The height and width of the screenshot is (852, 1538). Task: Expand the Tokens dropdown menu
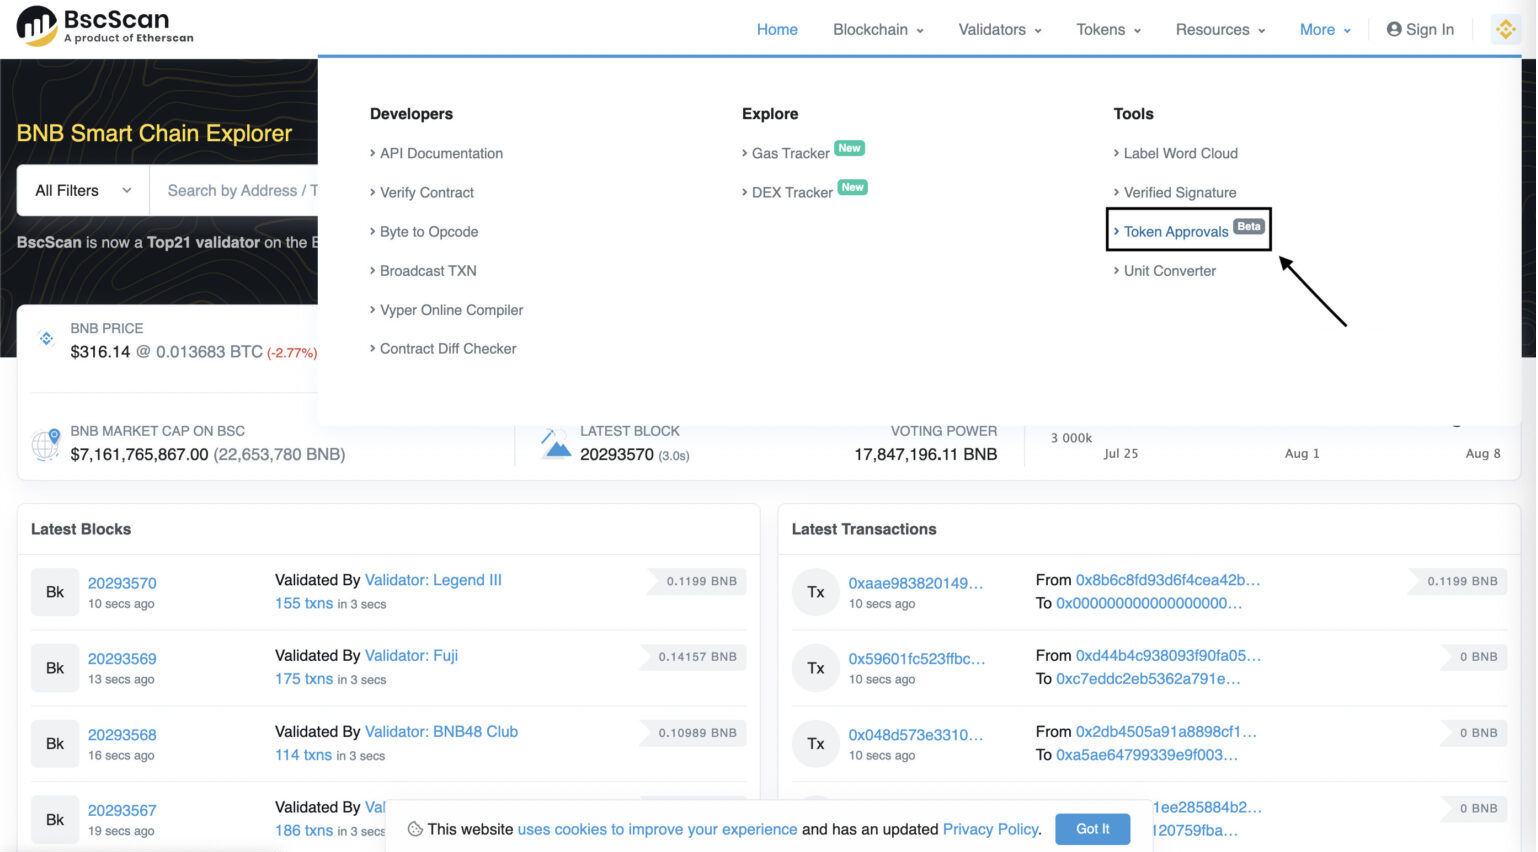(1108, 29)
